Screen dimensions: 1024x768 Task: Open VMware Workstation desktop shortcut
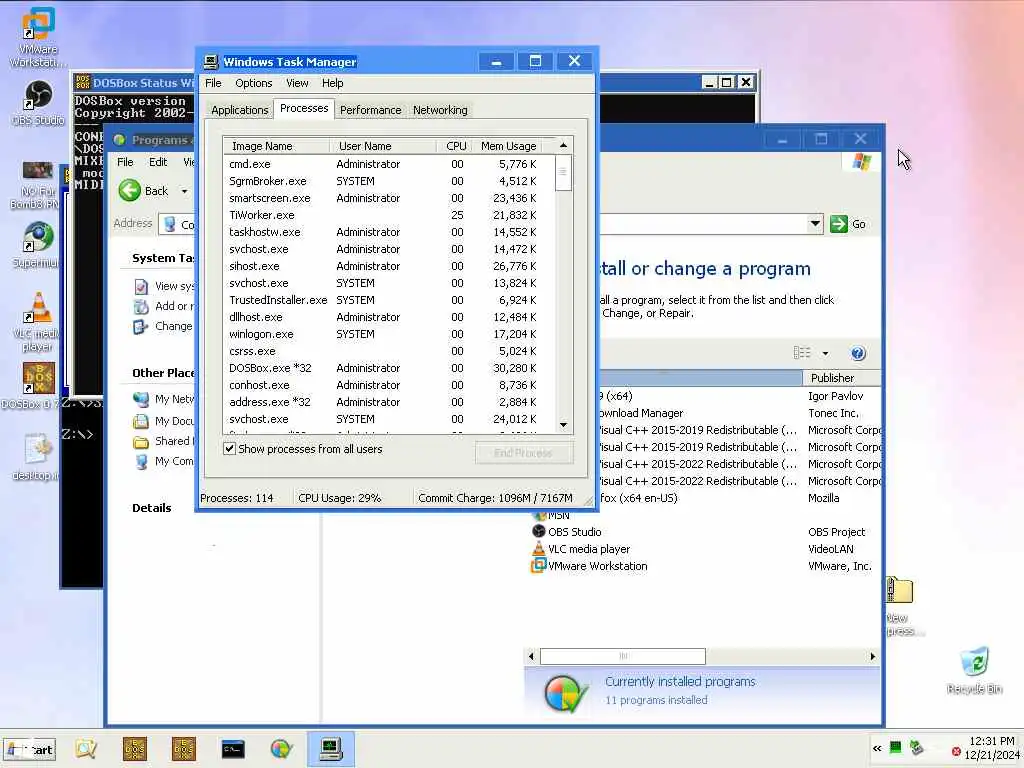pos(37,36)
